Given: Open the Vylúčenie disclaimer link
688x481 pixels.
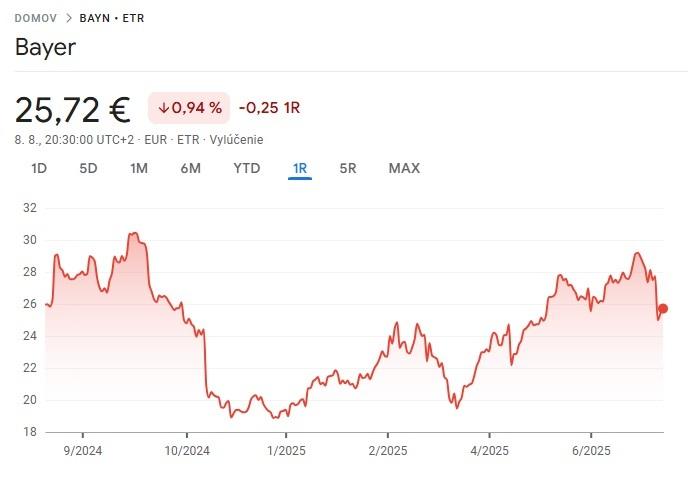Looking at the screenshot, I should [x=236, y=139].
